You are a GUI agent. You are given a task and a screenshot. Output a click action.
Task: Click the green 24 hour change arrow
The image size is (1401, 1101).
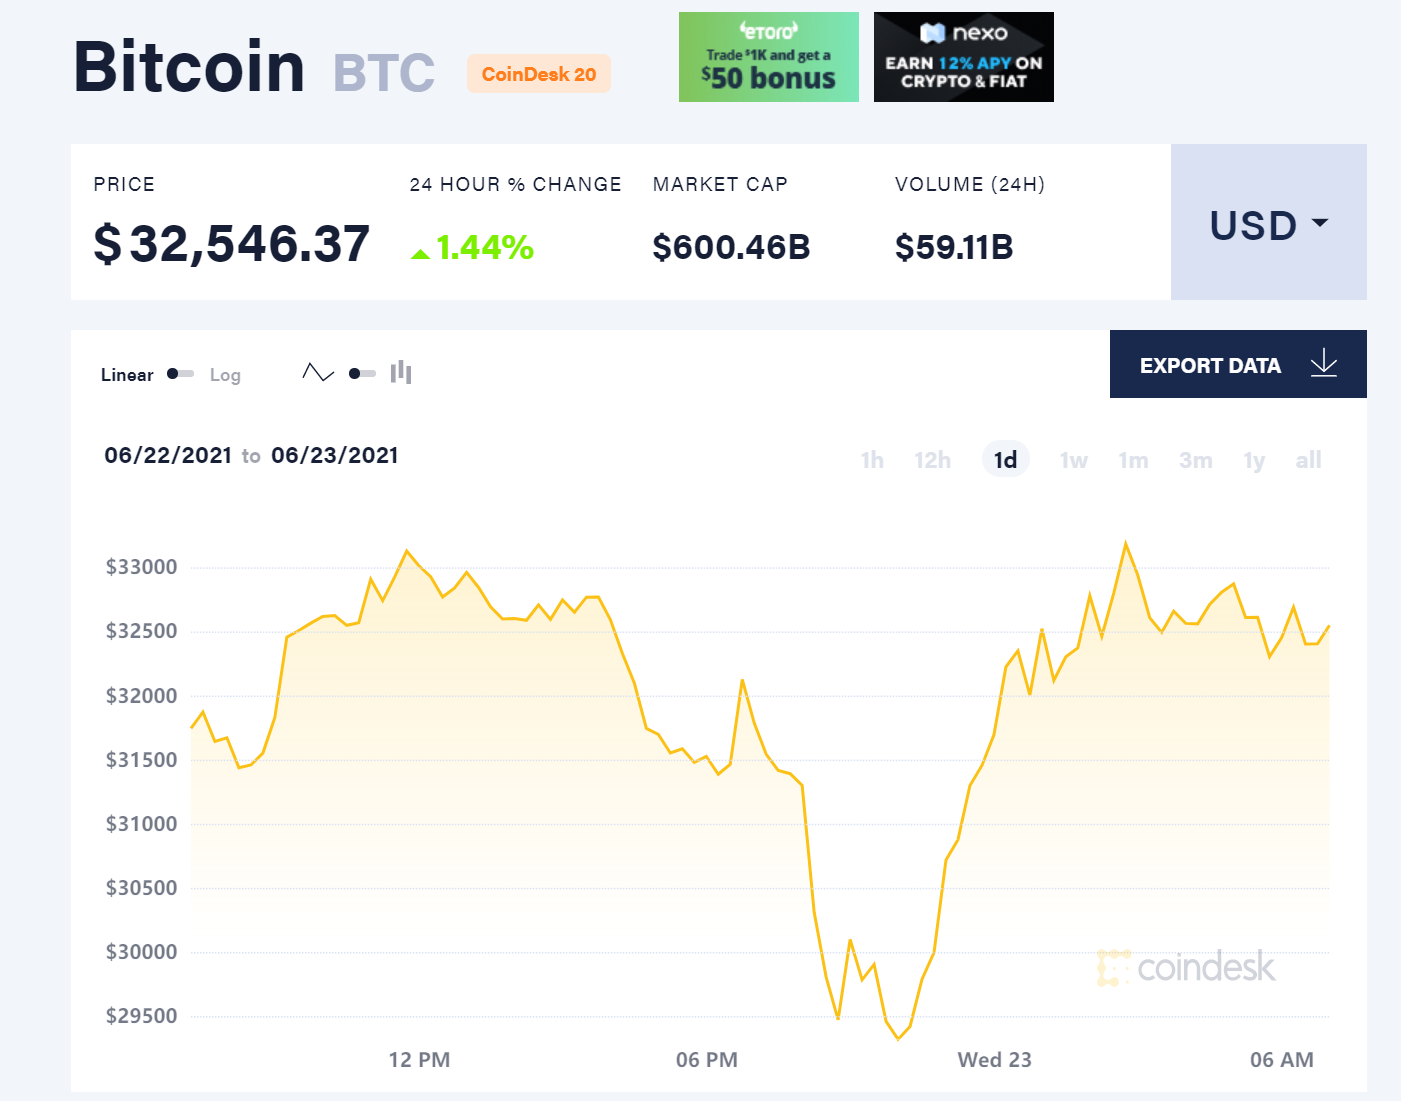420,254
